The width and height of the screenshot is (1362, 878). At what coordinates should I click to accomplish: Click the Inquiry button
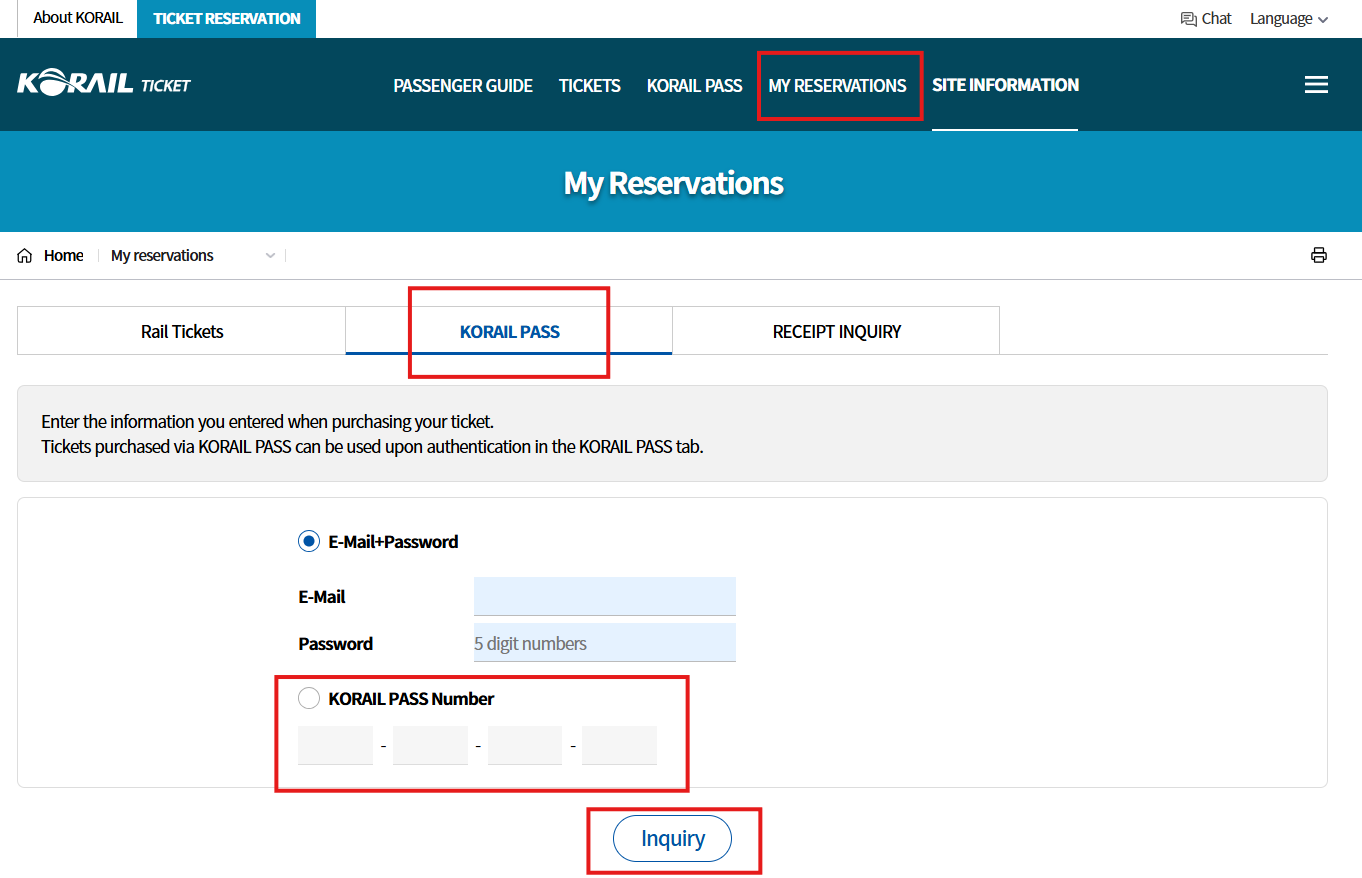click(672, 838)
